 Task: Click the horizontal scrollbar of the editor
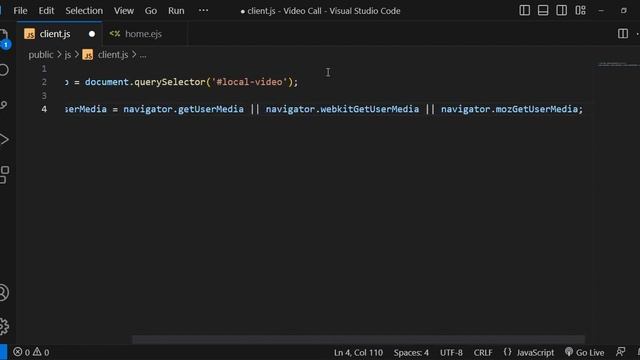[x=358, y=339]
